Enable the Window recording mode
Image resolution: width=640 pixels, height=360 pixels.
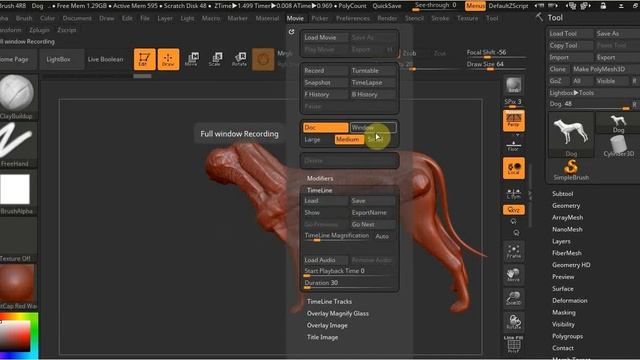[373, 128]
